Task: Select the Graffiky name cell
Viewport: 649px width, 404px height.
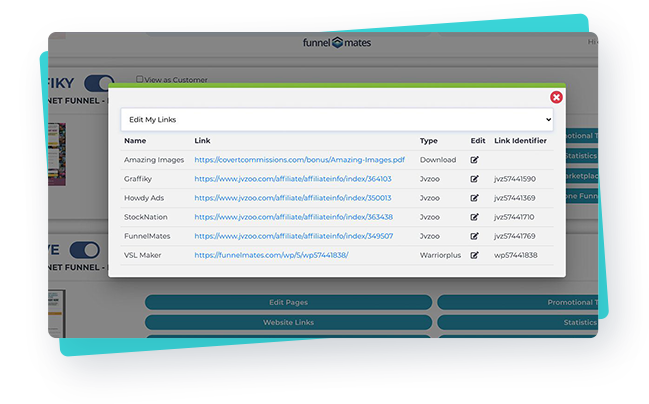Action: [138, 179]
